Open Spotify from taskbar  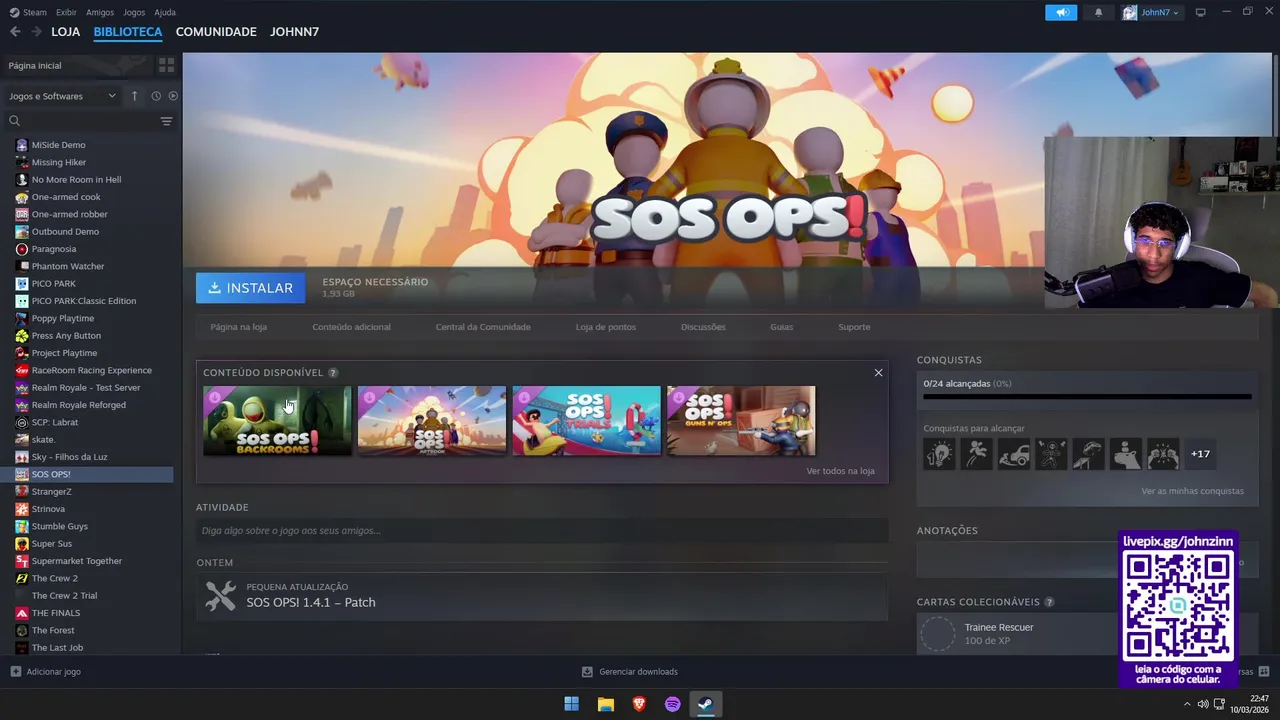[x=672, y=704]
